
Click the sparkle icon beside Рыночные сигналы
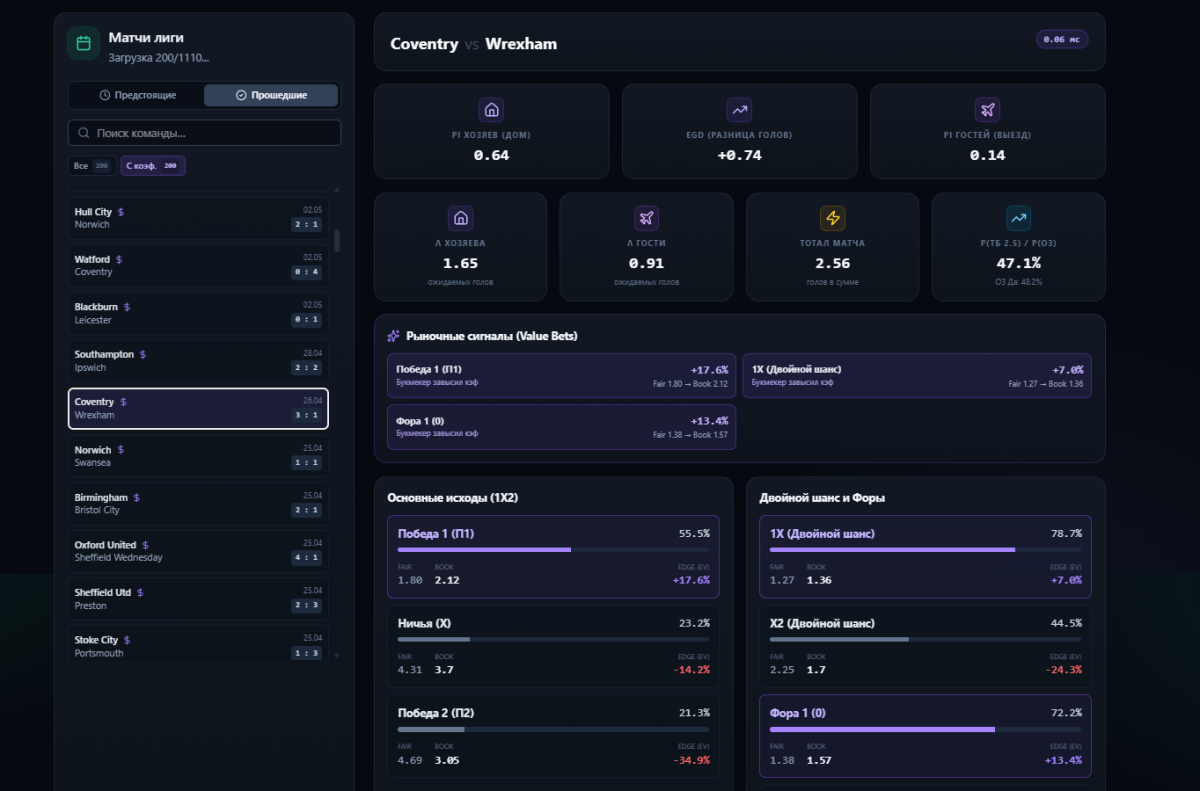(x=394, y=336)
